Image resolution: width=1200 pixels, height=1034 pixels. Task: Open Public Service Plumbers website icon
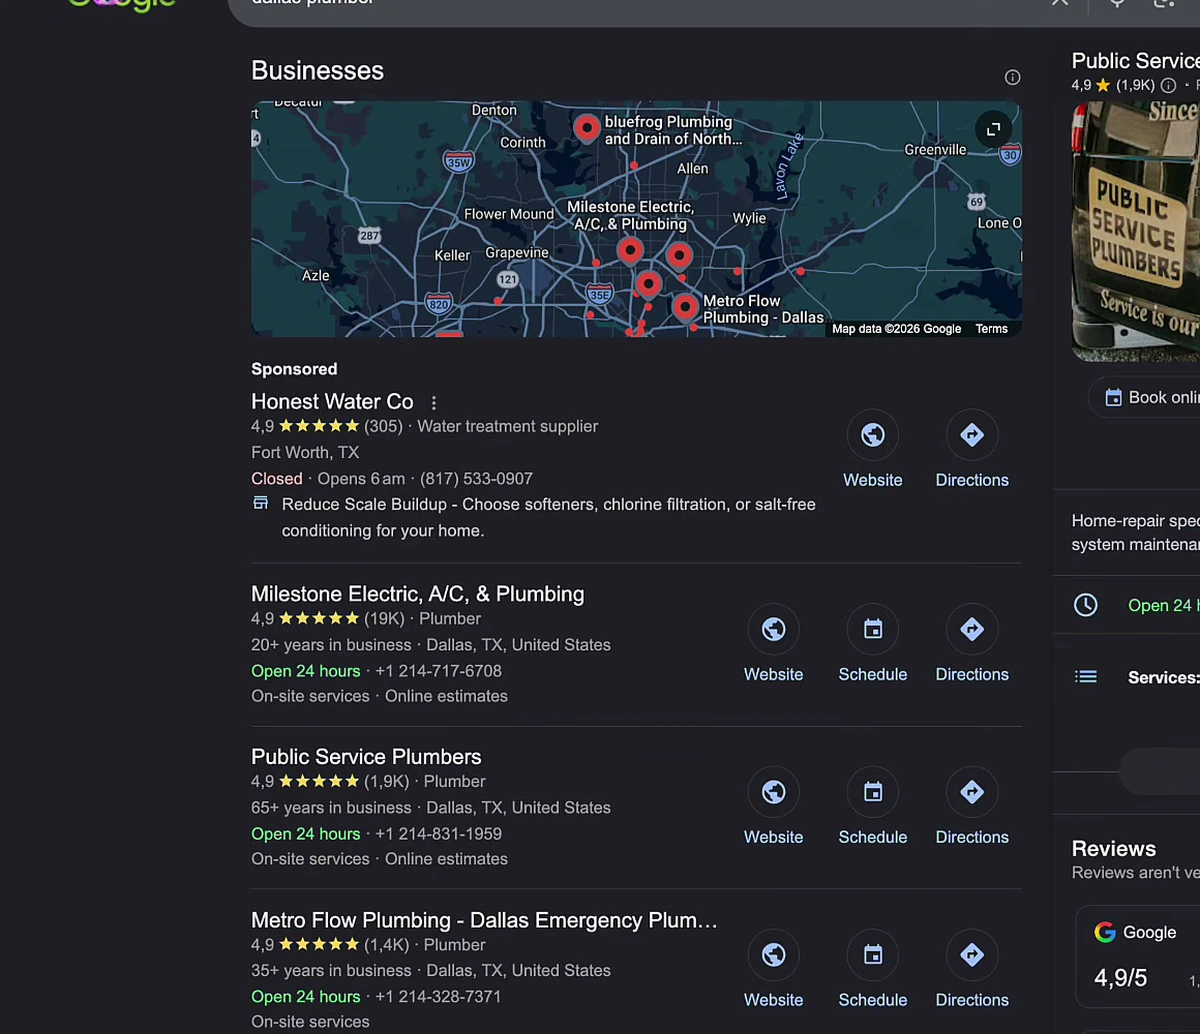point(773,792)
